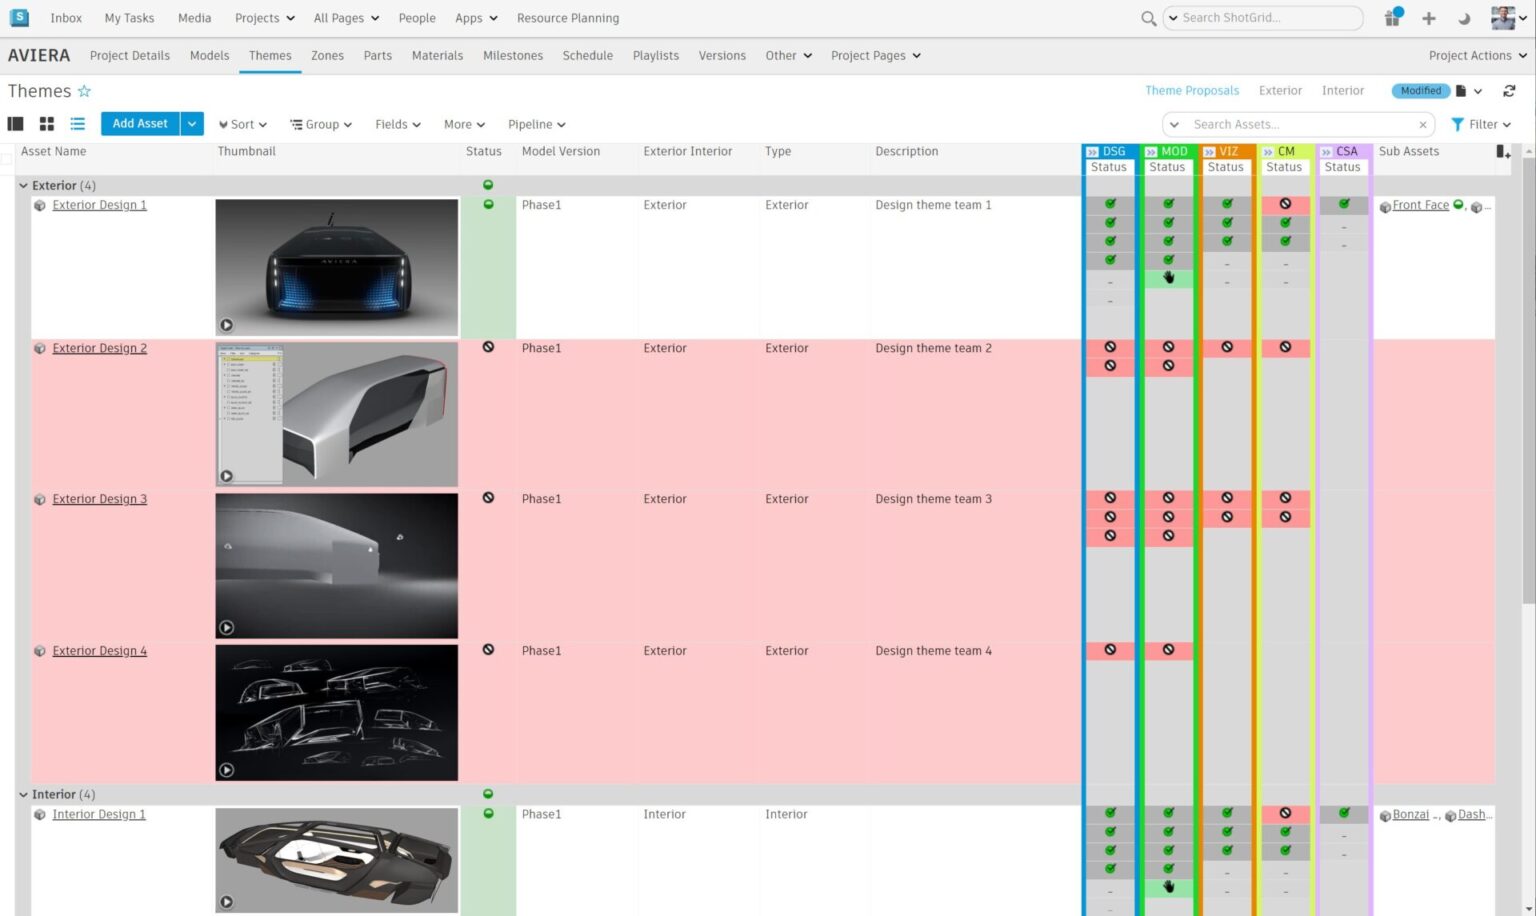The image size is (1536, 916).
Task: Open notifications via the gift icon
Action: point(1392,18)
